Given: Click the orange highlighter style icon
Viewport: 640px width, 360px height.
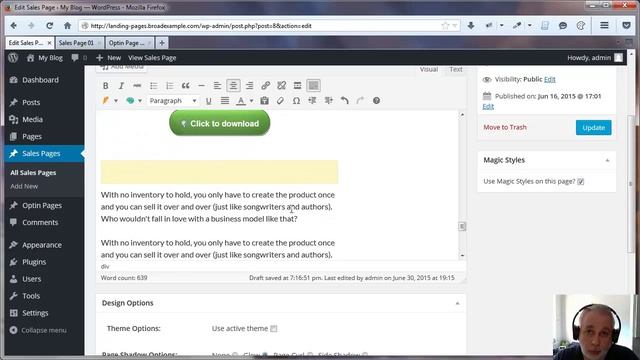Looking at the screenshot, I should point(106,100).
